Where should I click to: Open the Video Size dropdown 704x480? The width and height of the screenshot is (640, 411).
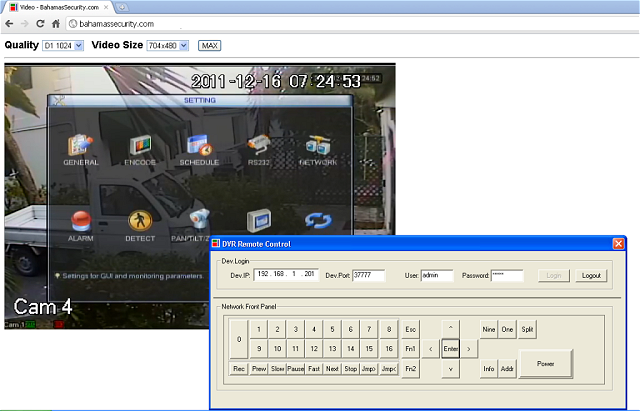pyautogui.click(x=168, y=46)
